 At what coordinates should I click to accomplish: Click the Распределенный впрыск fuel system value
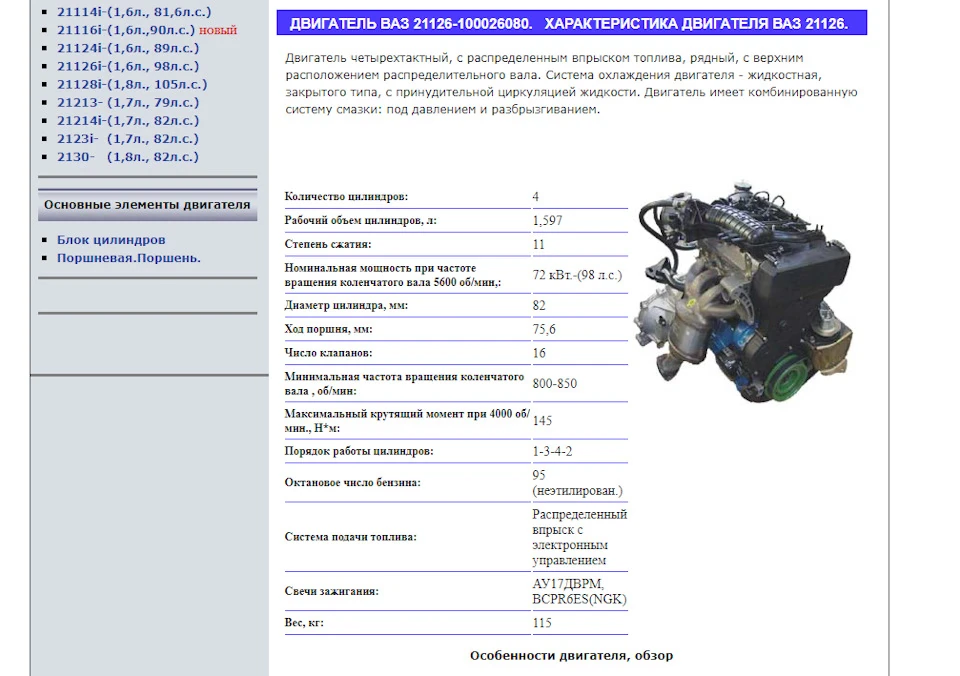tap(580, 537)
